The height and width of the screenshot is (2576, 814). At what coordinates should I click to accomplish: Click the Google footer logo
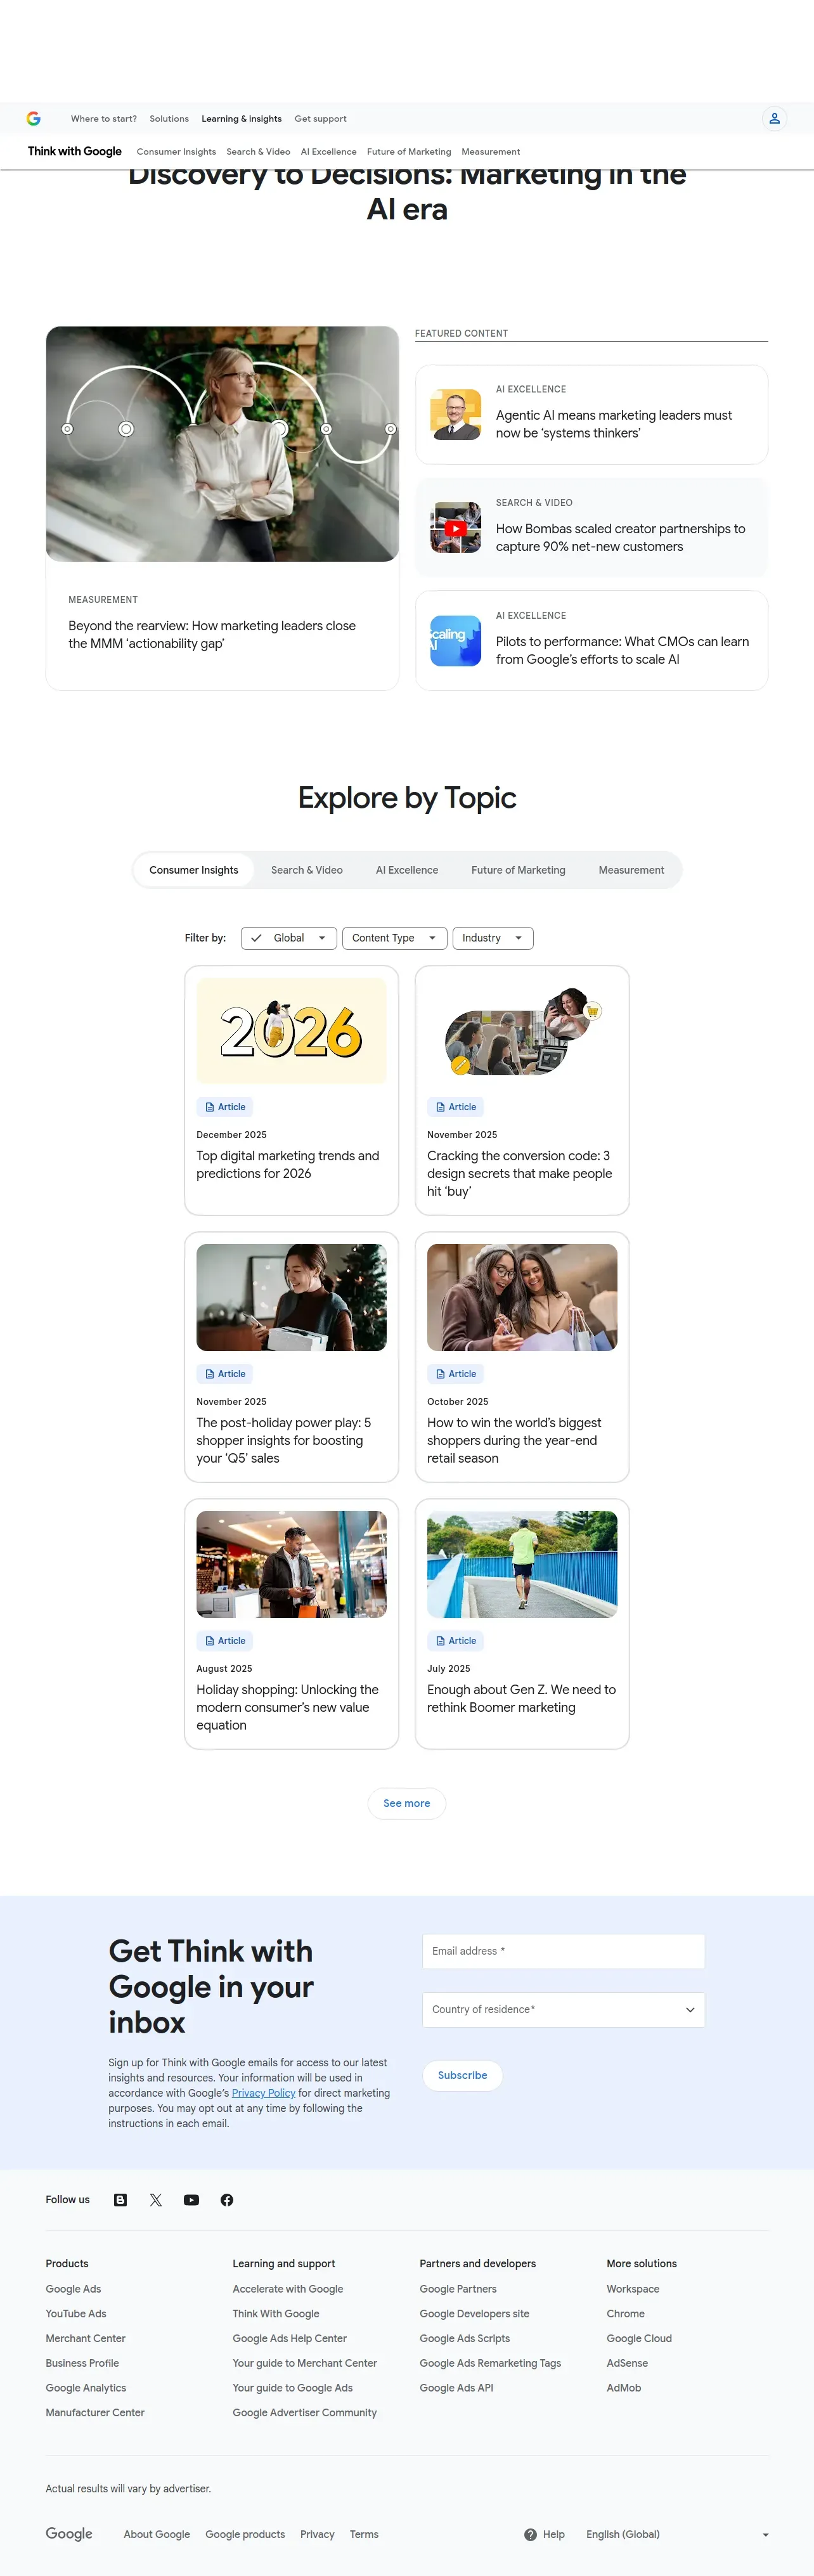[x=69, y=2533]
